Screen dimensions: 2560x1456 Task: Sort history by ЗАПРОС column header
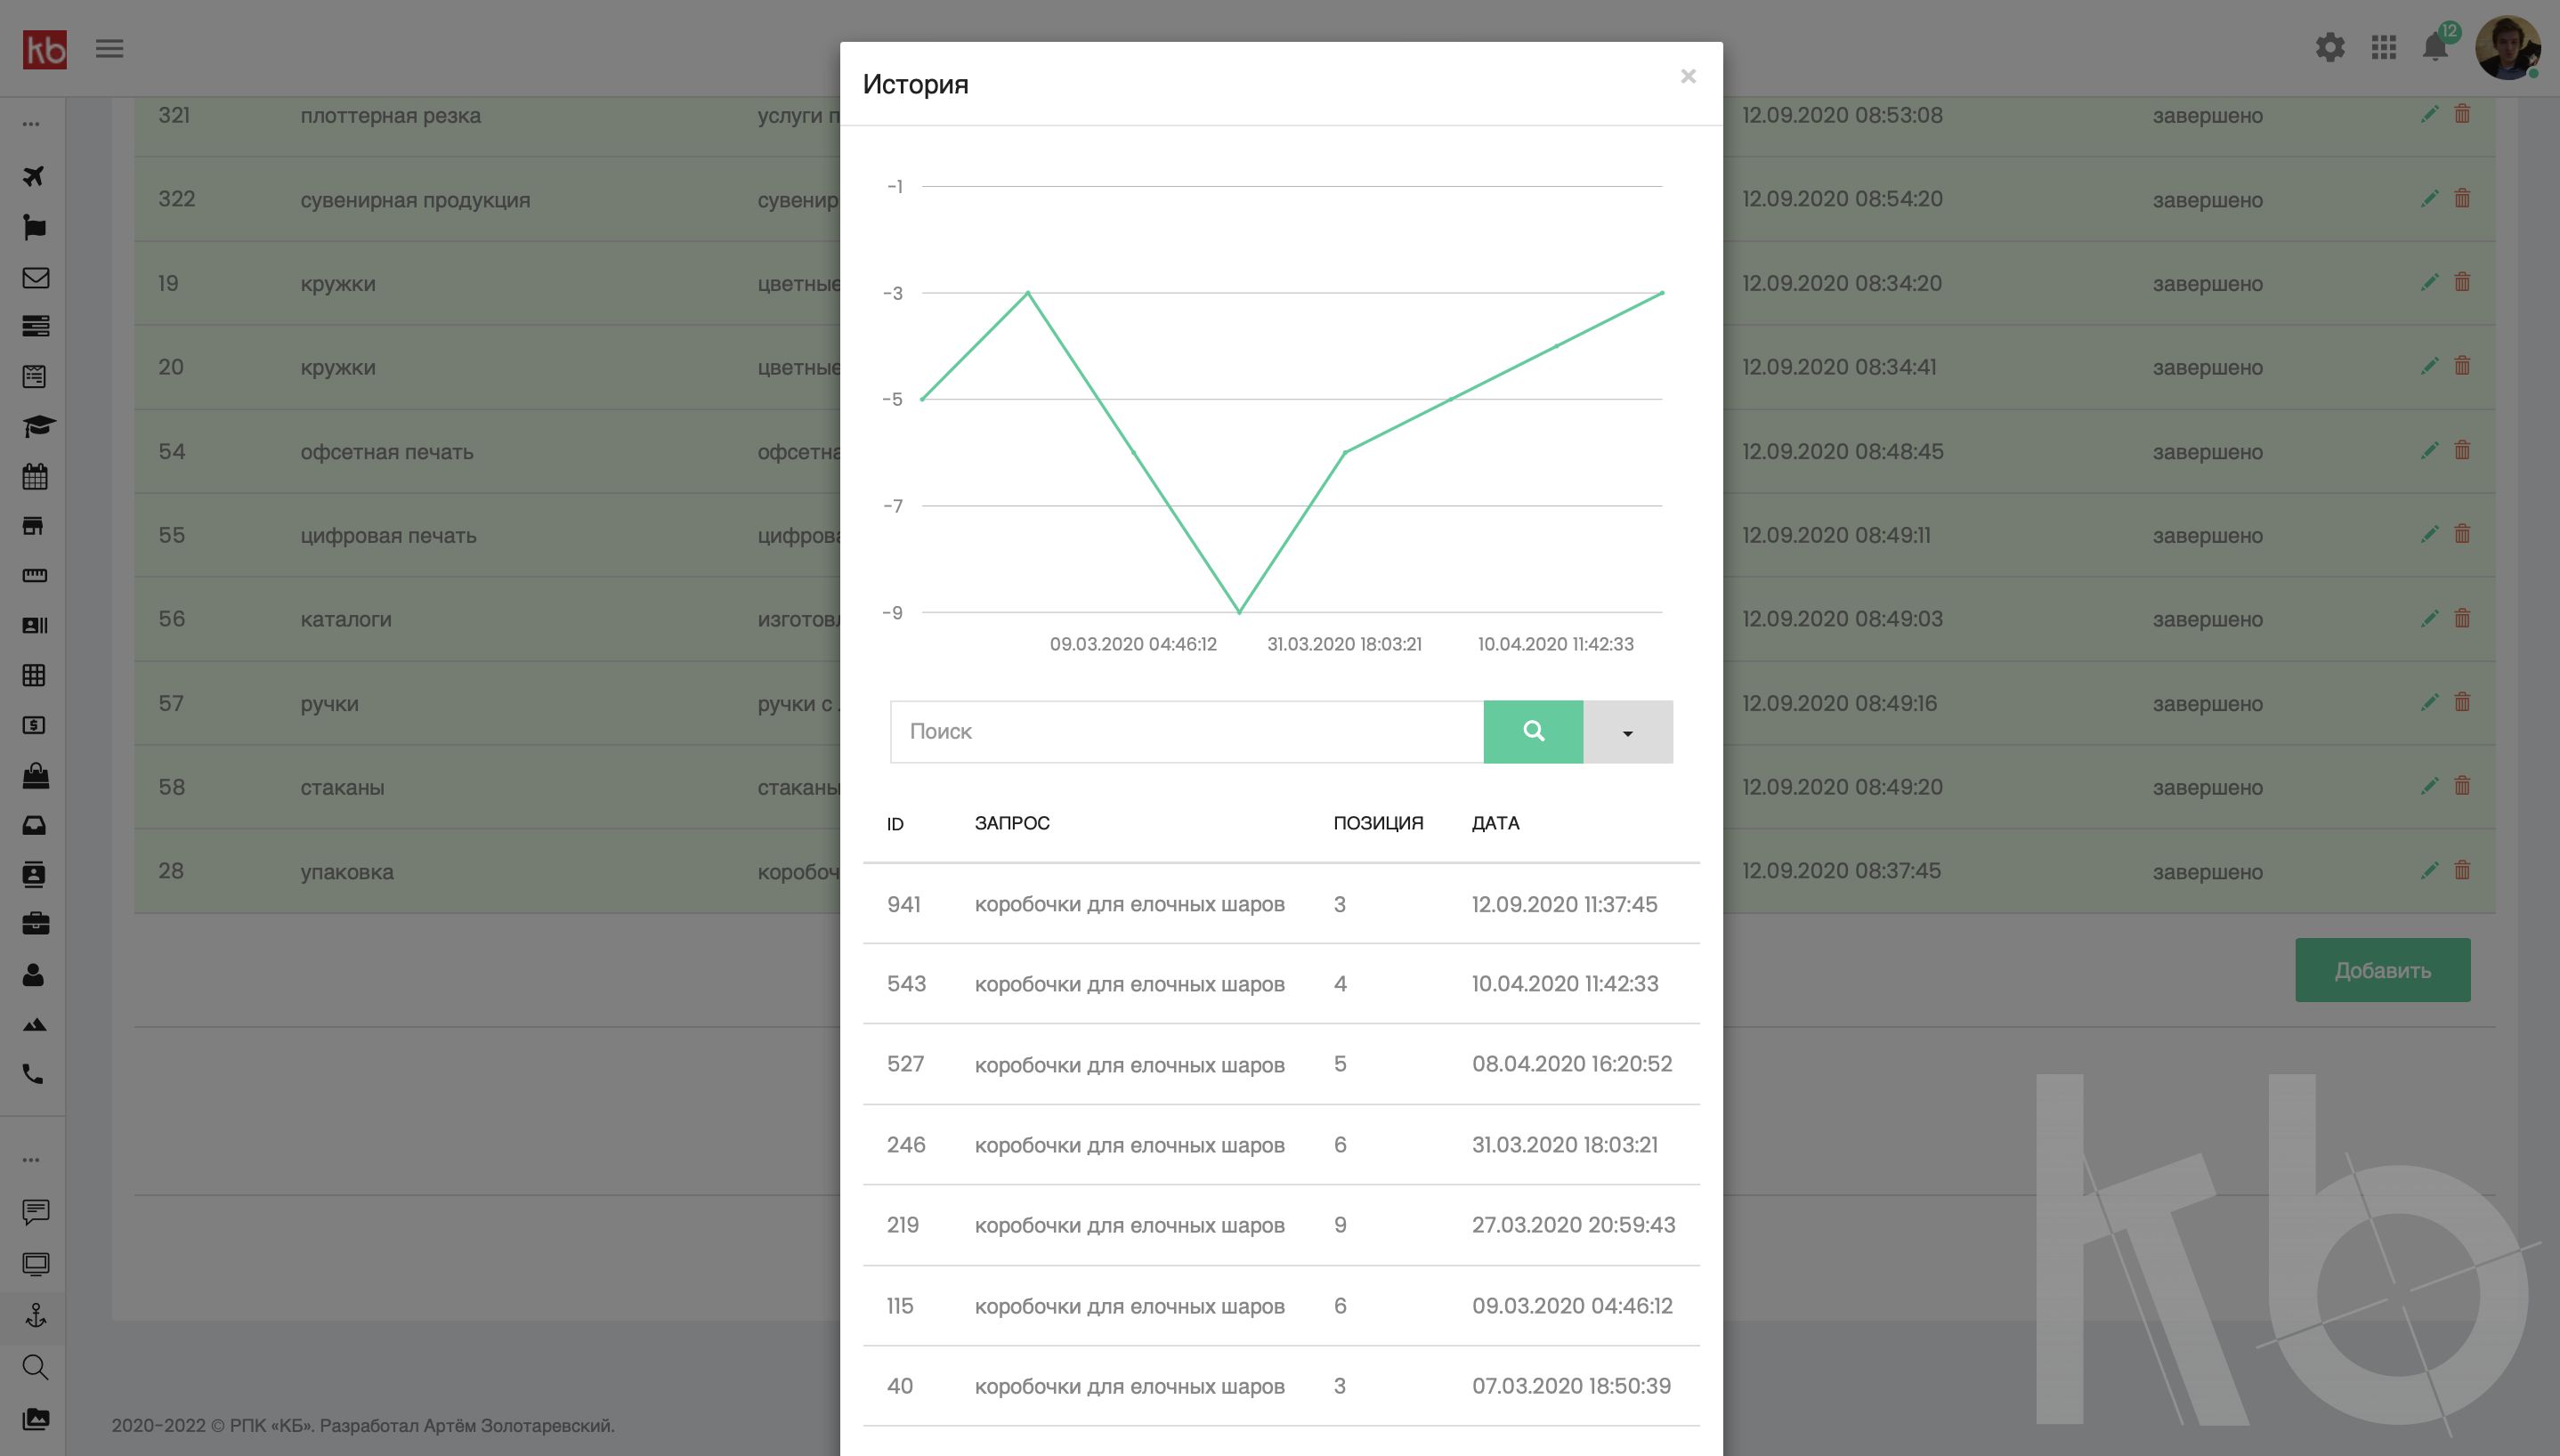pos(1012,823)
